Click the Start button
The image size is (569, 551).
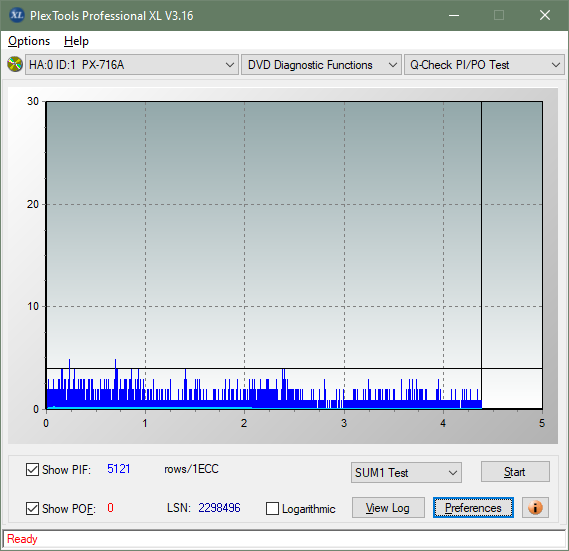515,472
